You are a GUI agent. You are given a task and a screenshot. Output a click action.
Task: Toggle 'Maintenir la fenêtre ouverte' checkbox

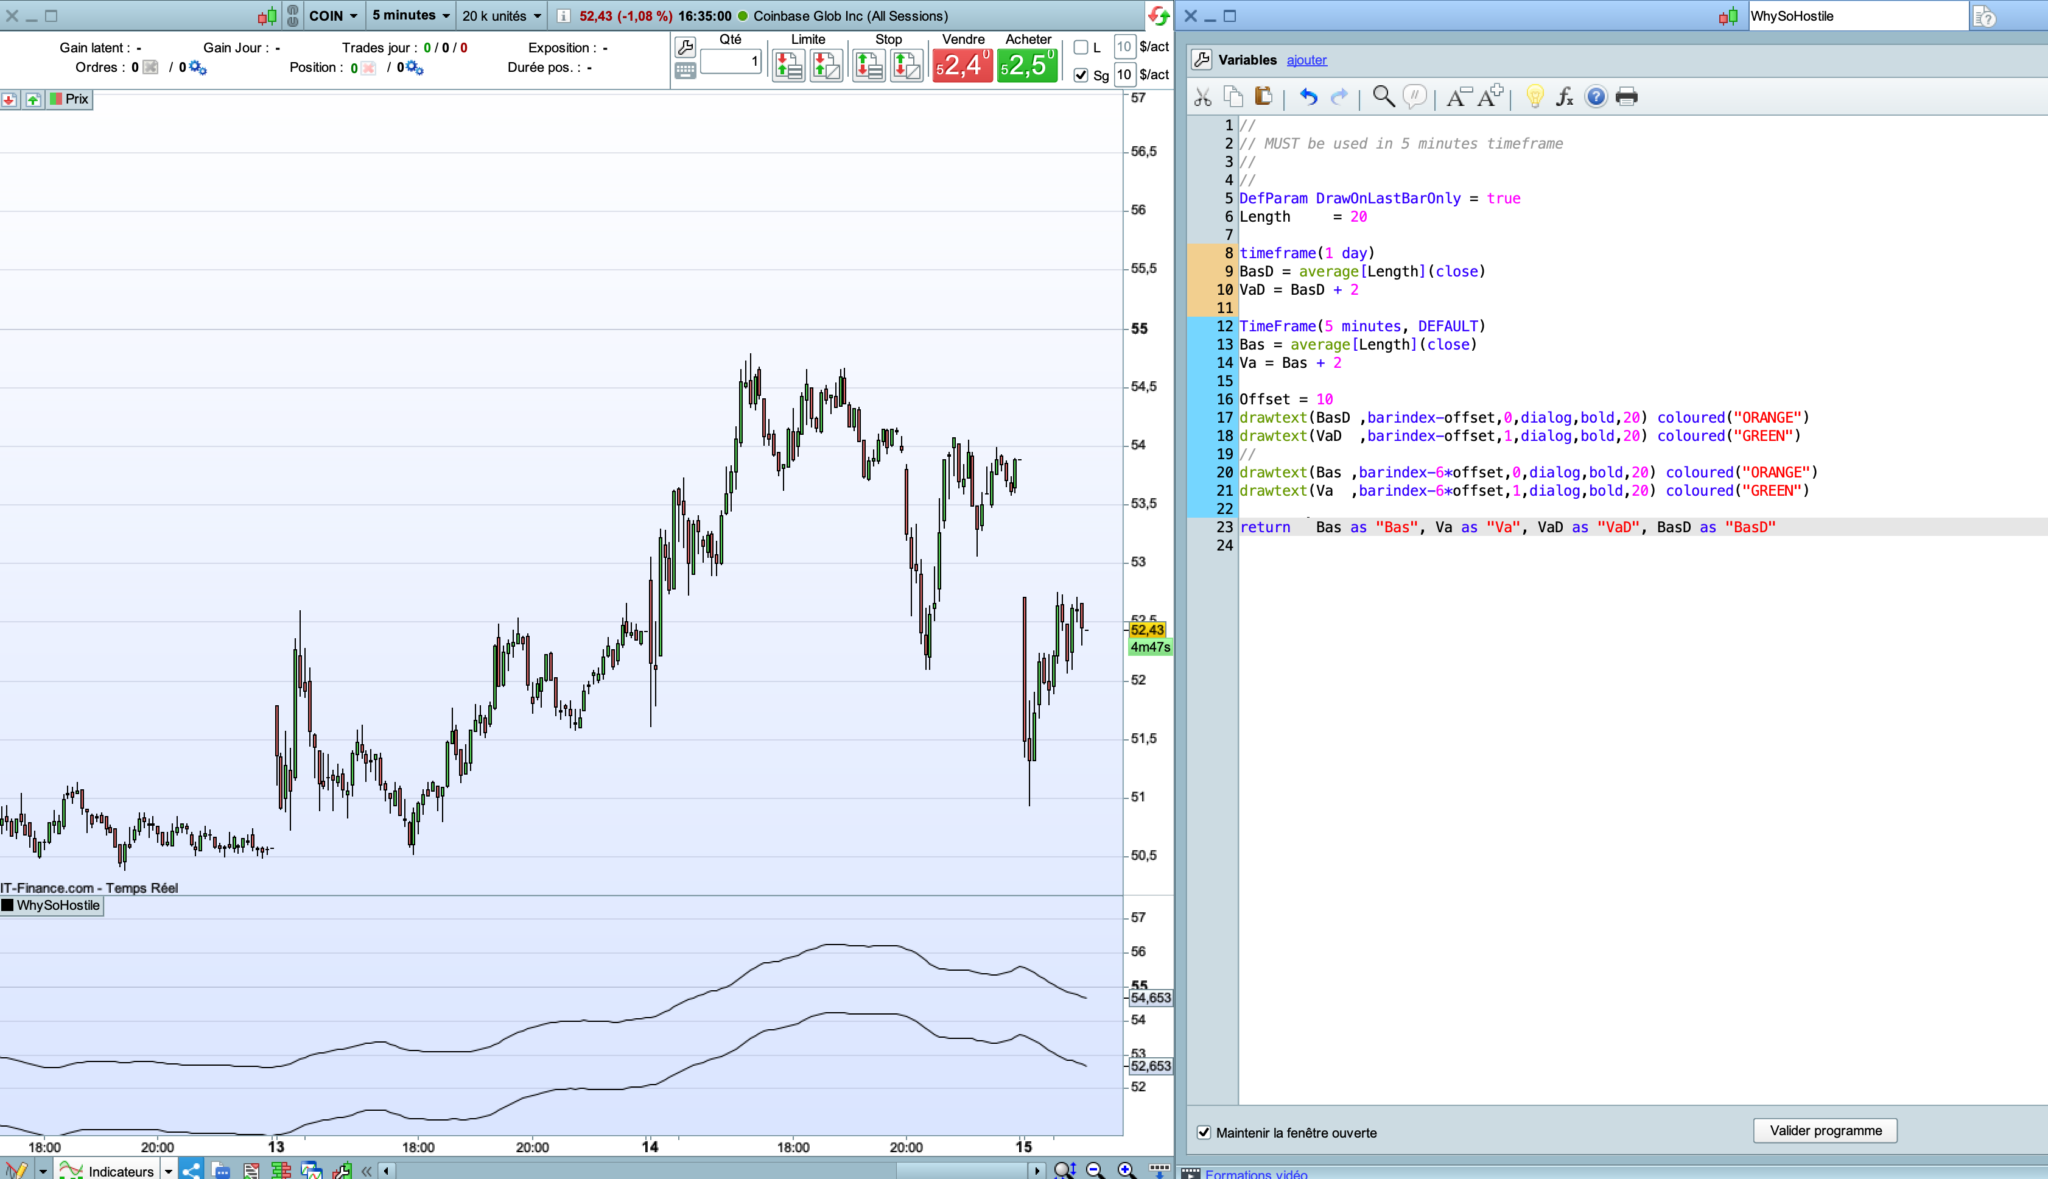point(1204,1132)
